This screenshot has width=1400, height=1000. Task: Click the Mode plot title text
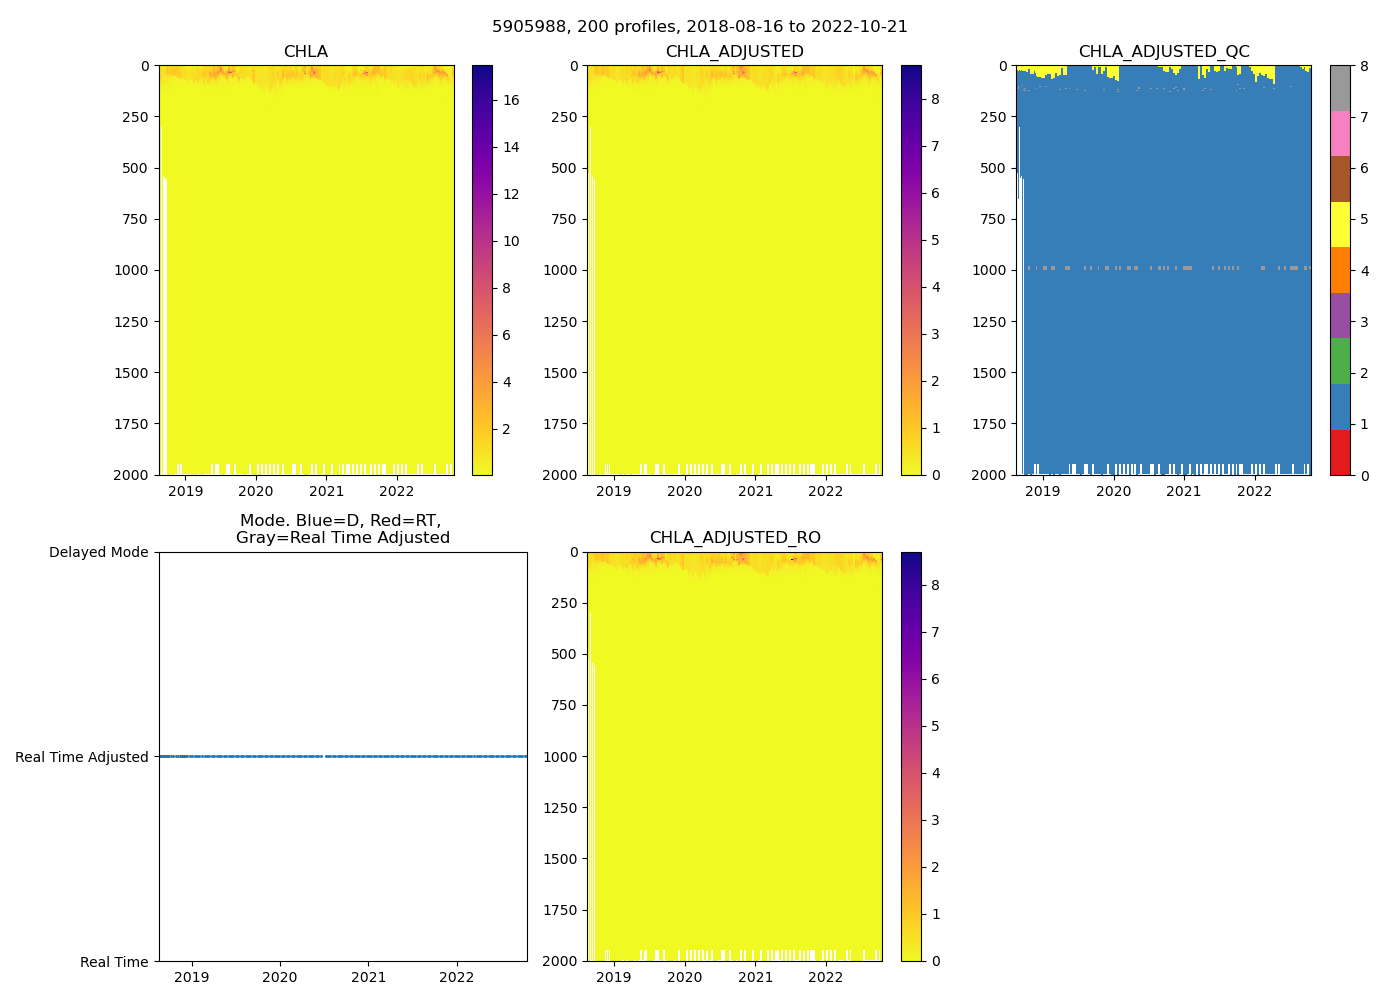coord(342,529)
